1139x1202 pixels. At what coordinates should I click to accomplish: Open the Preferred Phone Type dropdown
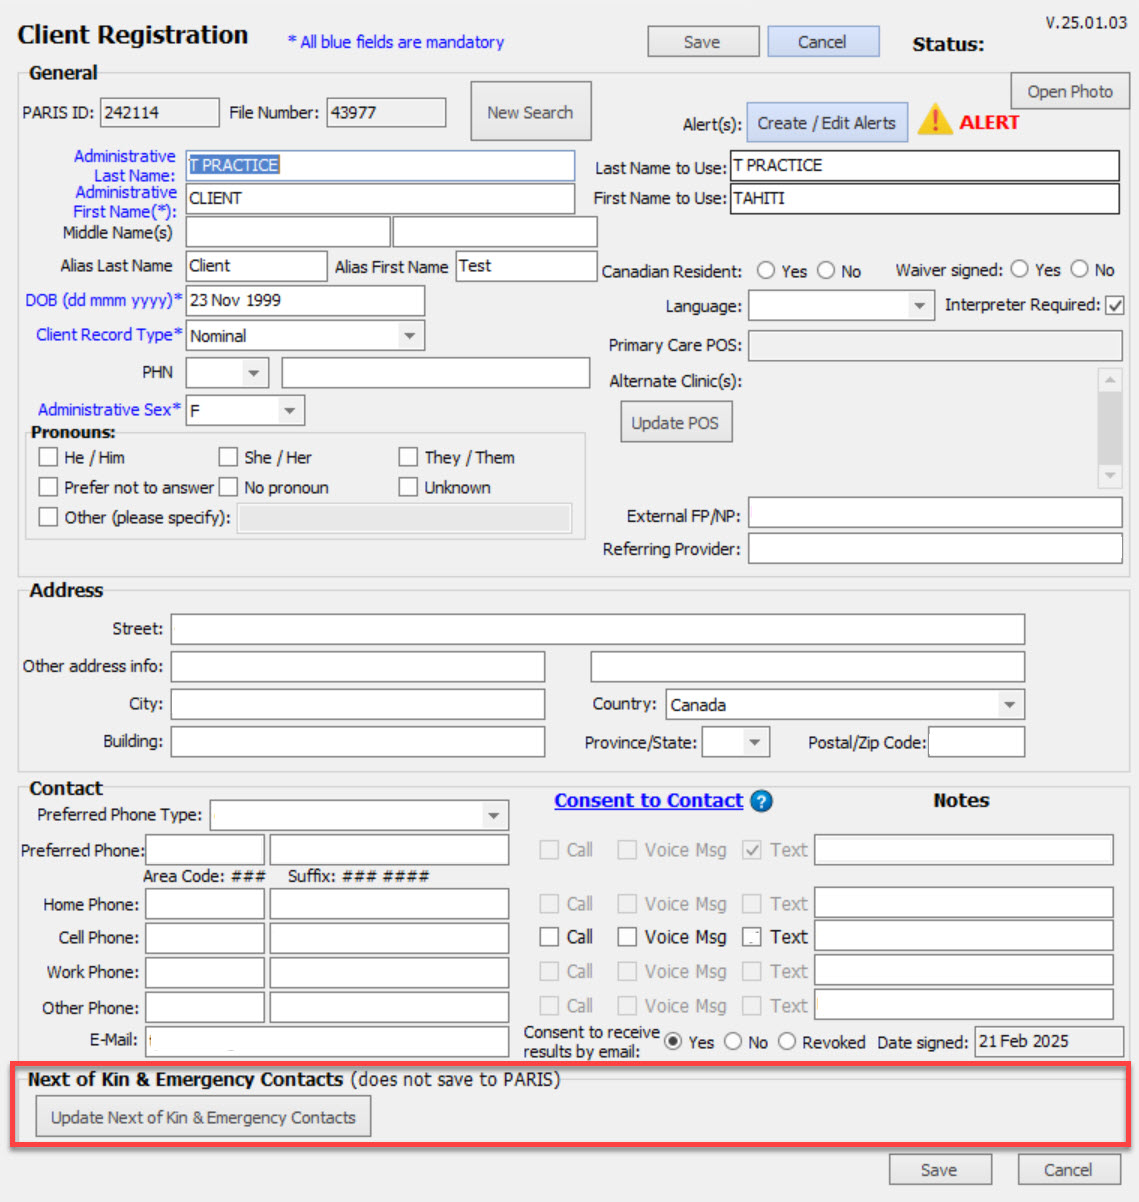(x=493, y=815)
